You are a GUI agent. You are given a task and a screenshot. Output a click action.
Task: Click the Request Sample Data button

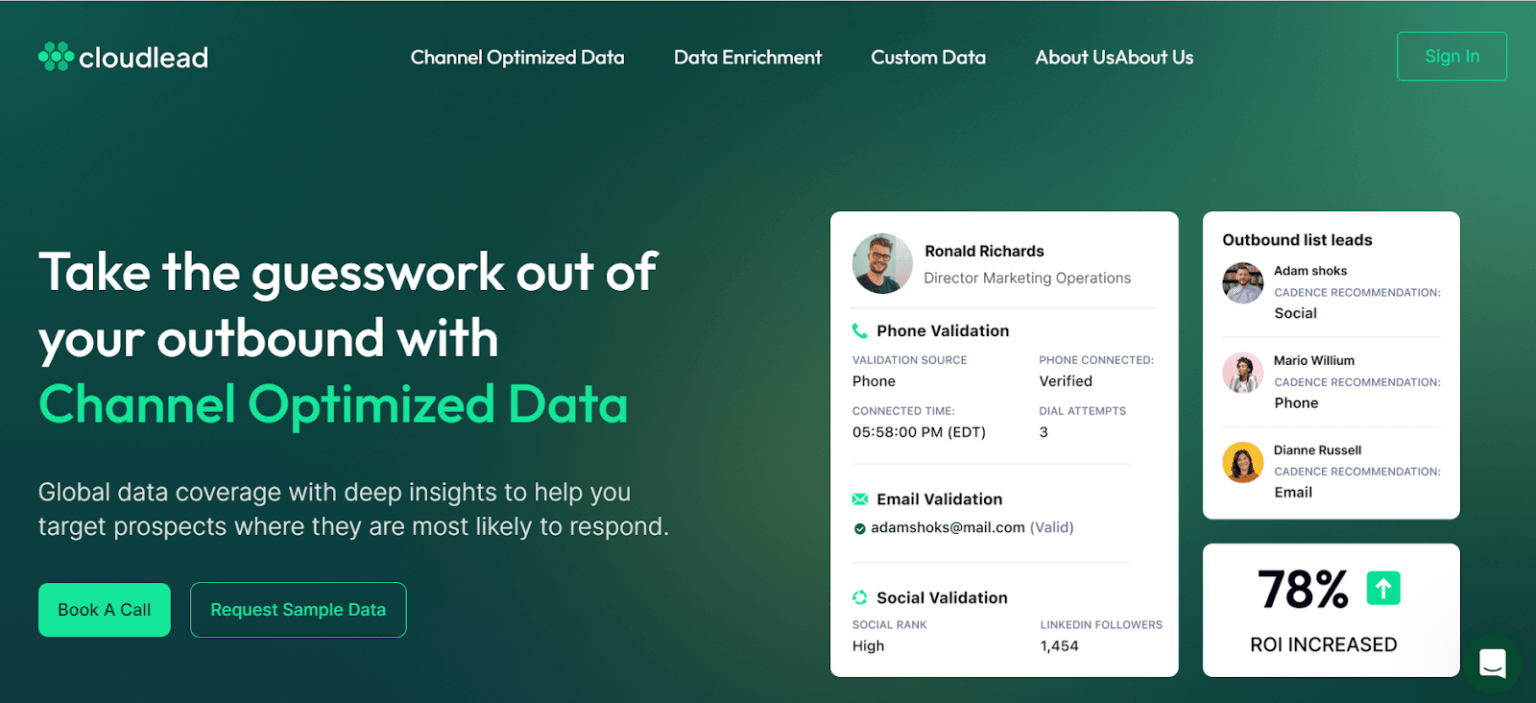click(298, 610)
